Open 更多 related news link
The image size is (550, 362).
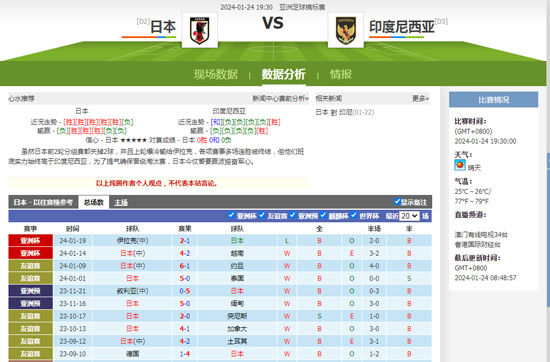[x=420, y=99]
